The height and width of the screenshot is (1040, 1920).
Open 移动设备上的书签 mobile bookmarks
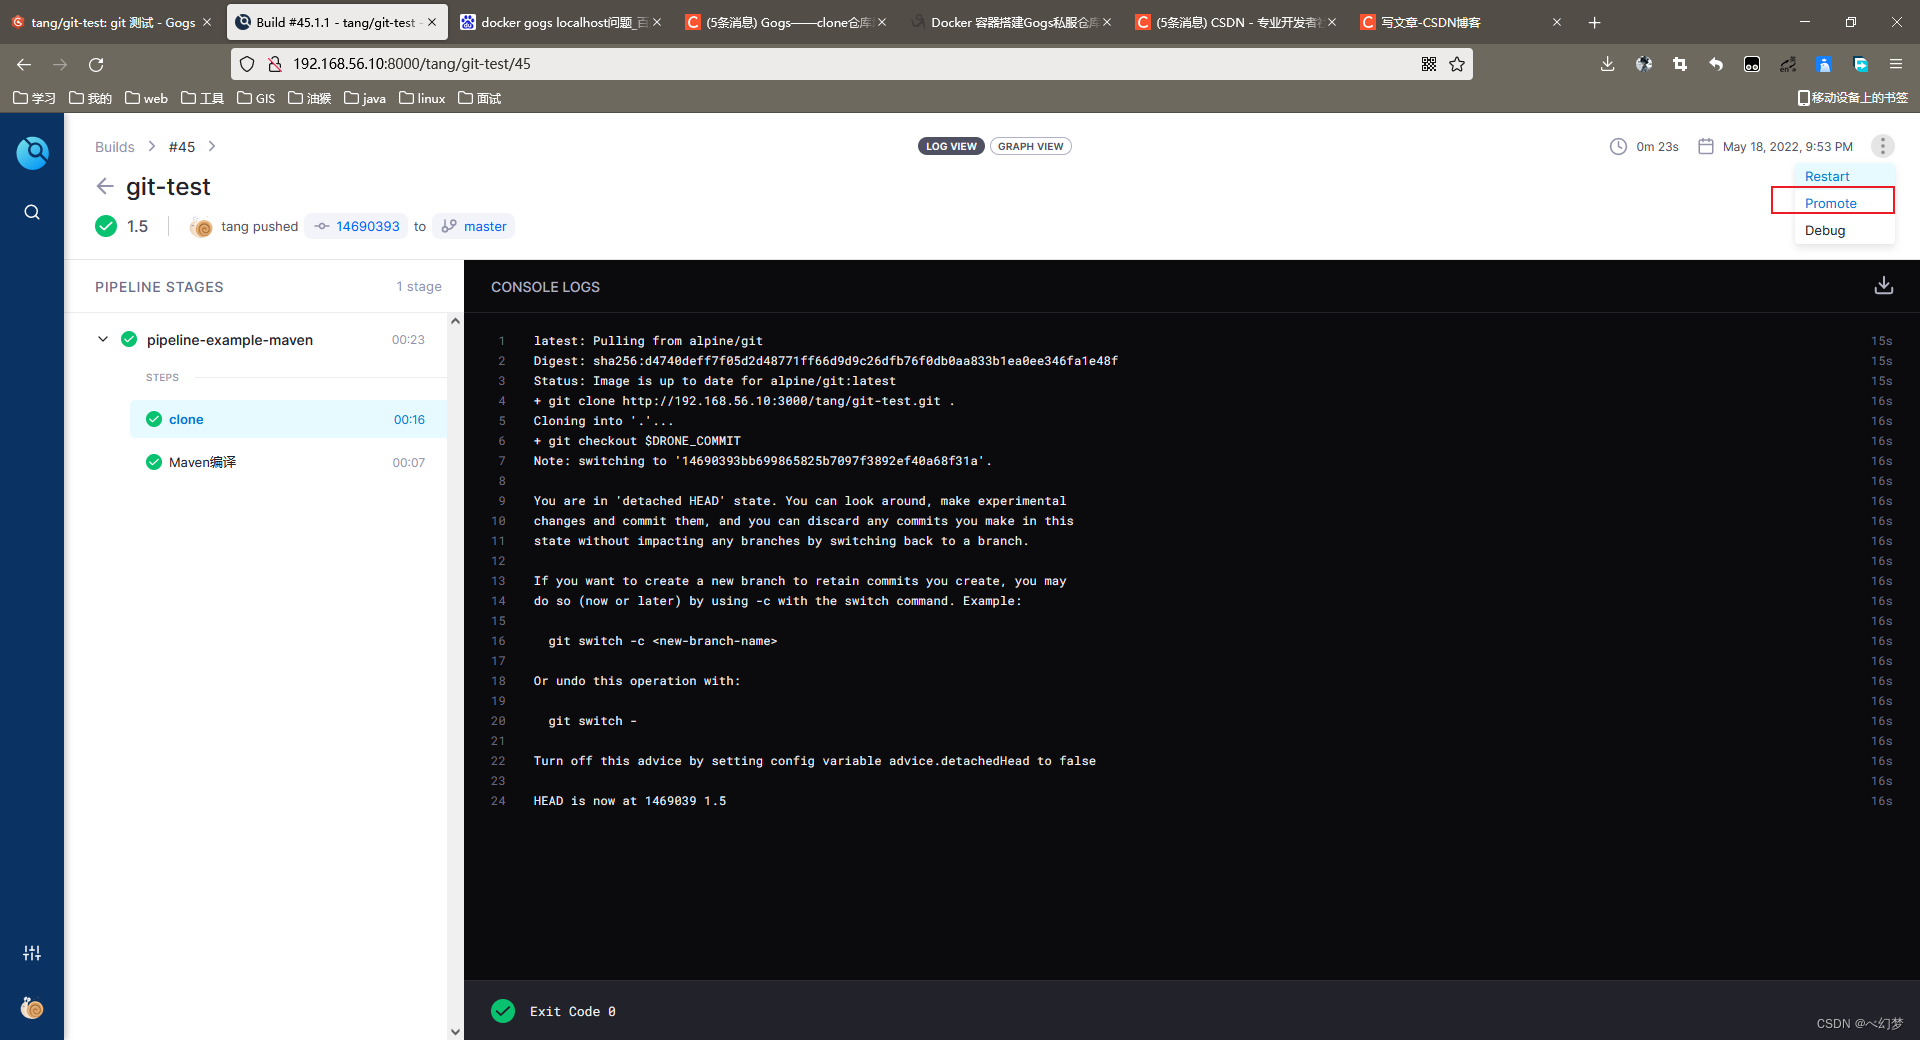tap(1853, 98)
